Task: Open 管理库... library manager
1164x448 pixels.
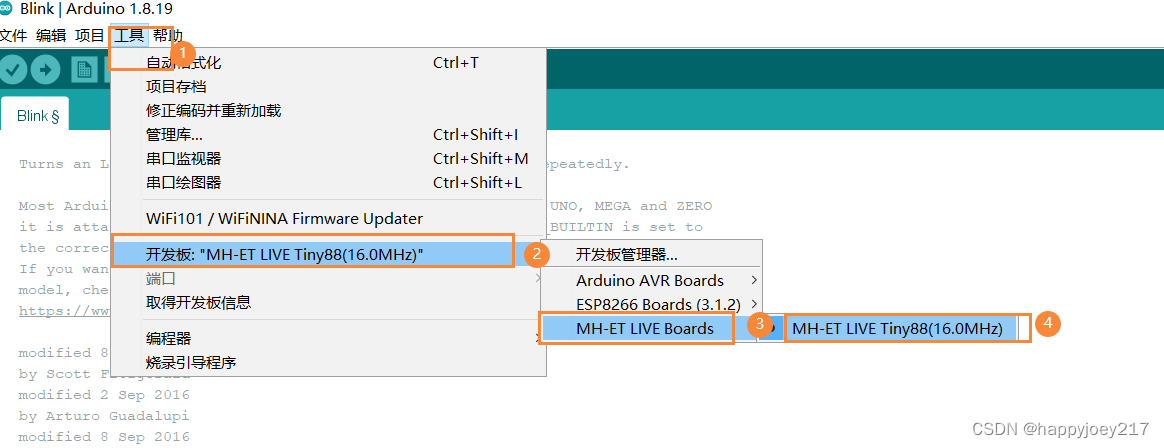Action: [327, 134]
